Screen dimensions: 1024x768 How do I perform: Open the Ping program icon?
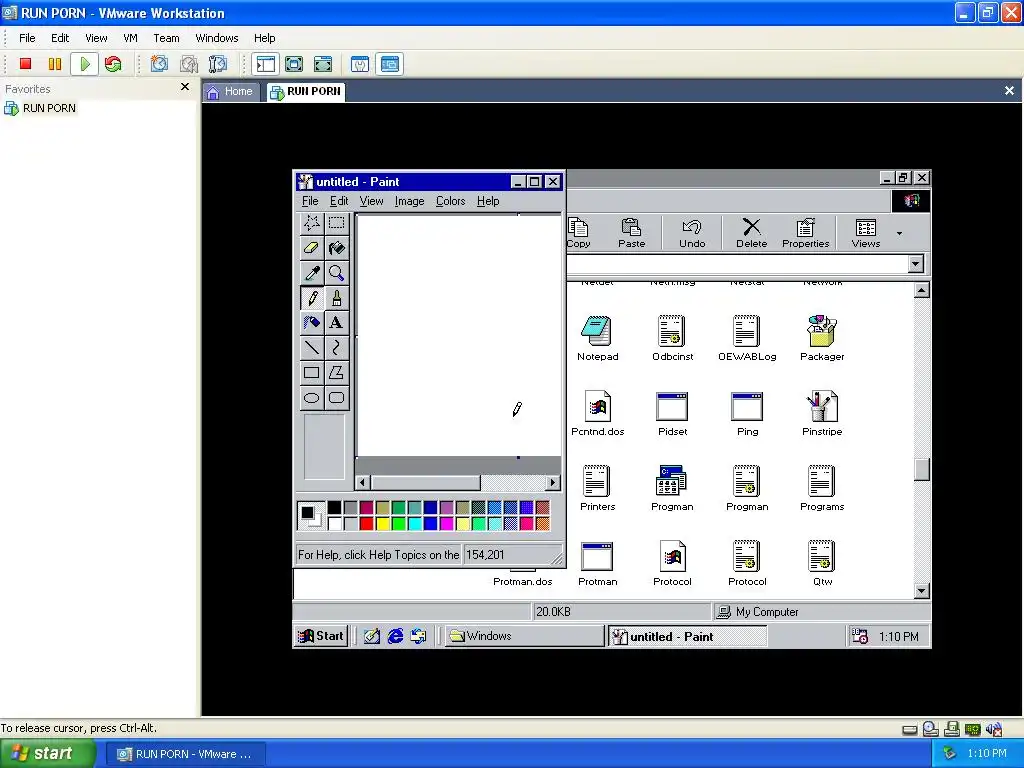tap(747, 413)
